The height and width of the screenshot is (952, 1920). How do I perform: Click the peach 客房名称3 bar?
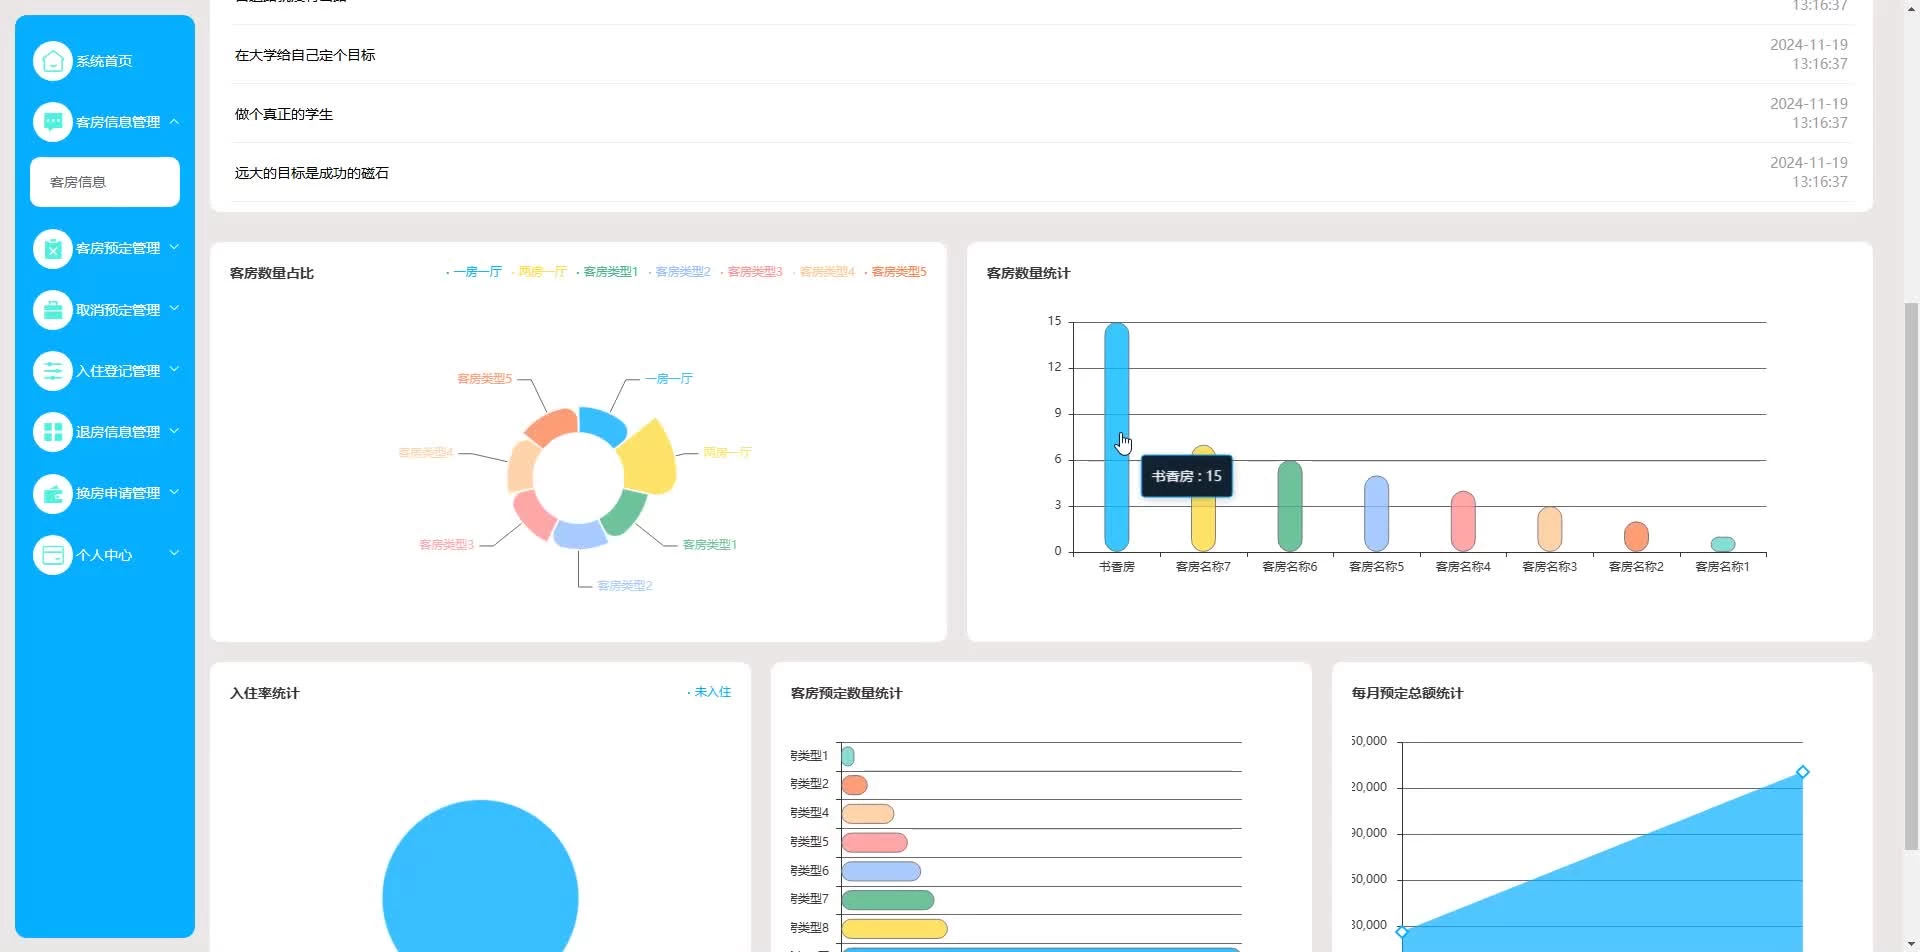pyautogui.click(x=1550, y=529)
